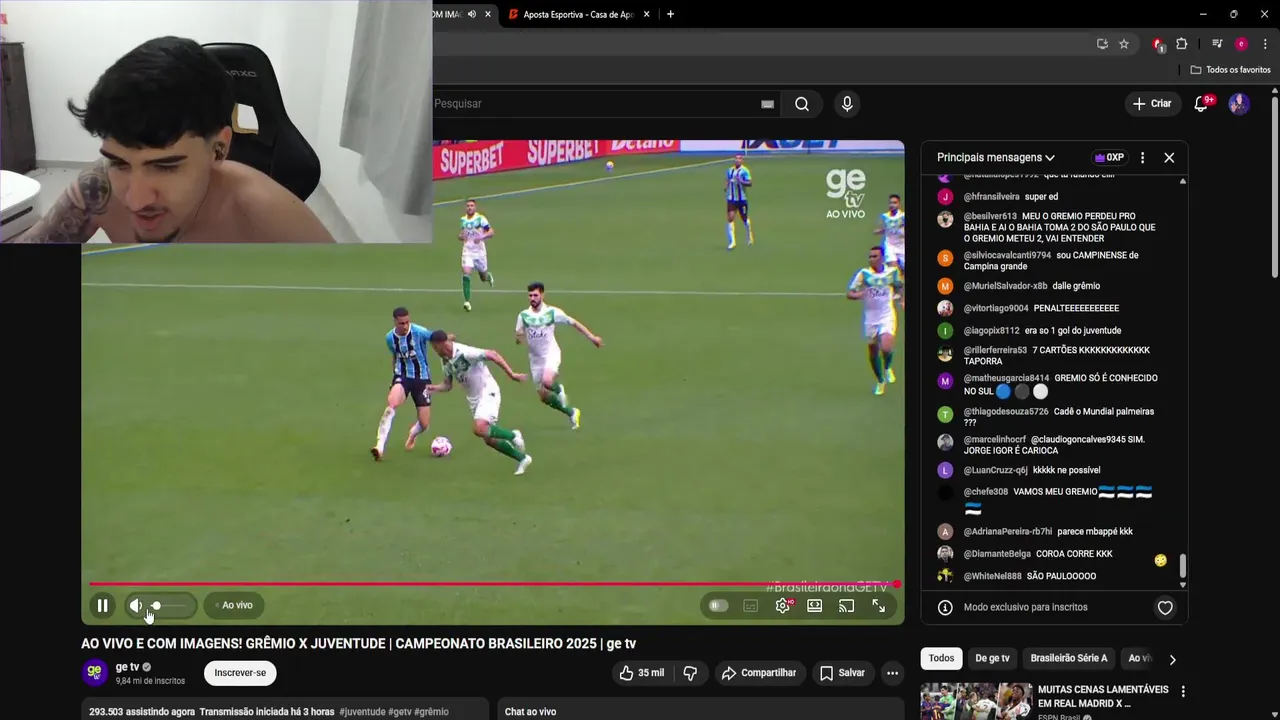1280x720 pixels.
Task: Open Chrome three-dot menu
Action: (x=1265, y=44)
